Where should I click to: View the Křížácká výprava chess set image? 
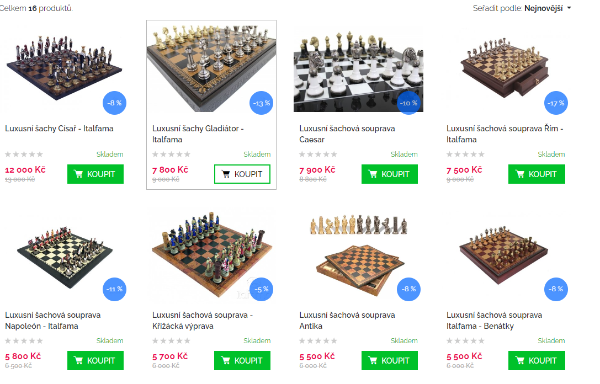click(x=212, y=255)
